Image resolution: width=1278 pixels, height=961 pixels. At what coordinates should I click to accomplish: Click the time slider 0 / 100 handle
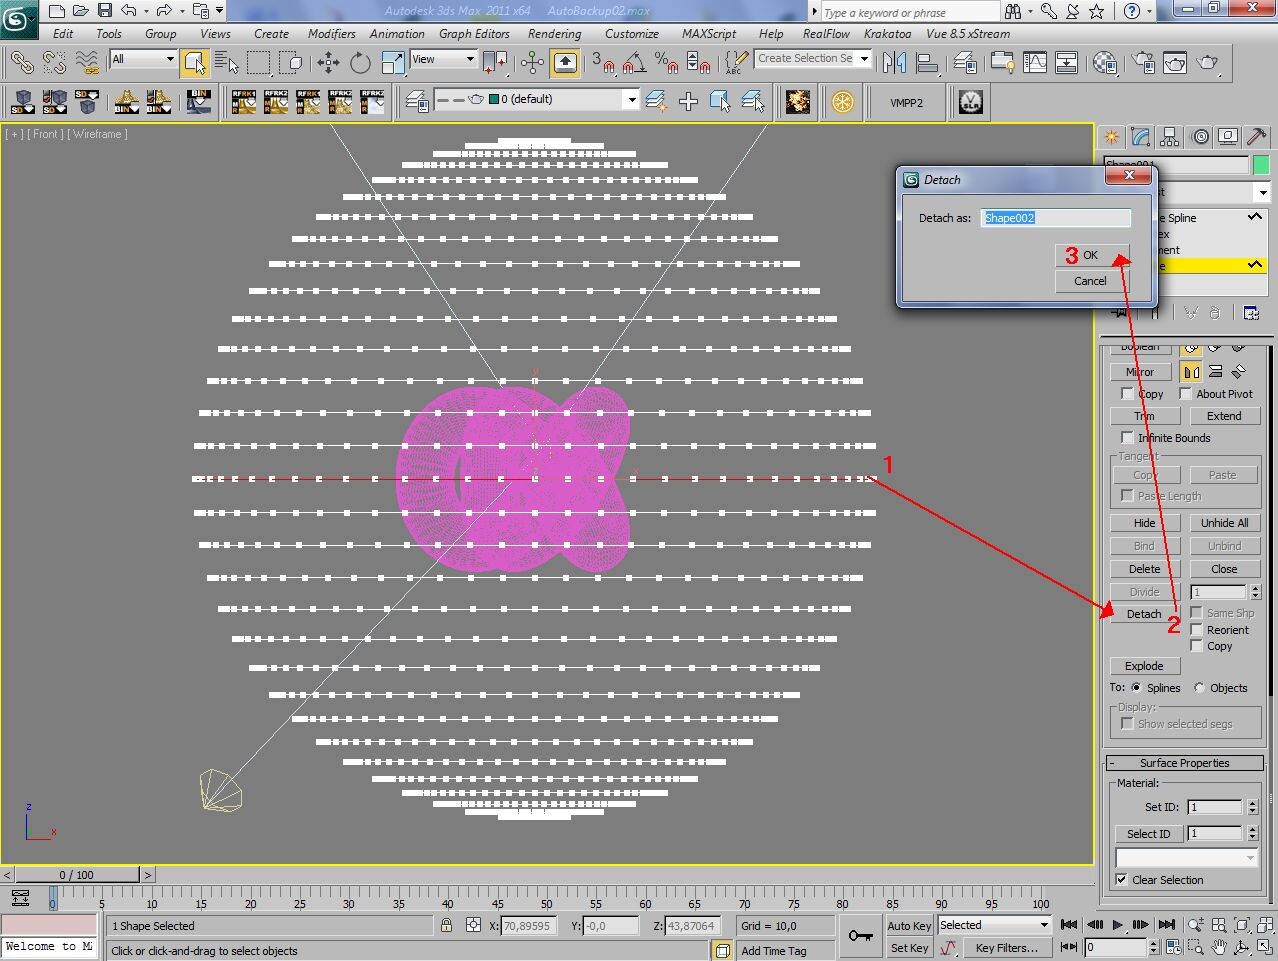point(76,875)
